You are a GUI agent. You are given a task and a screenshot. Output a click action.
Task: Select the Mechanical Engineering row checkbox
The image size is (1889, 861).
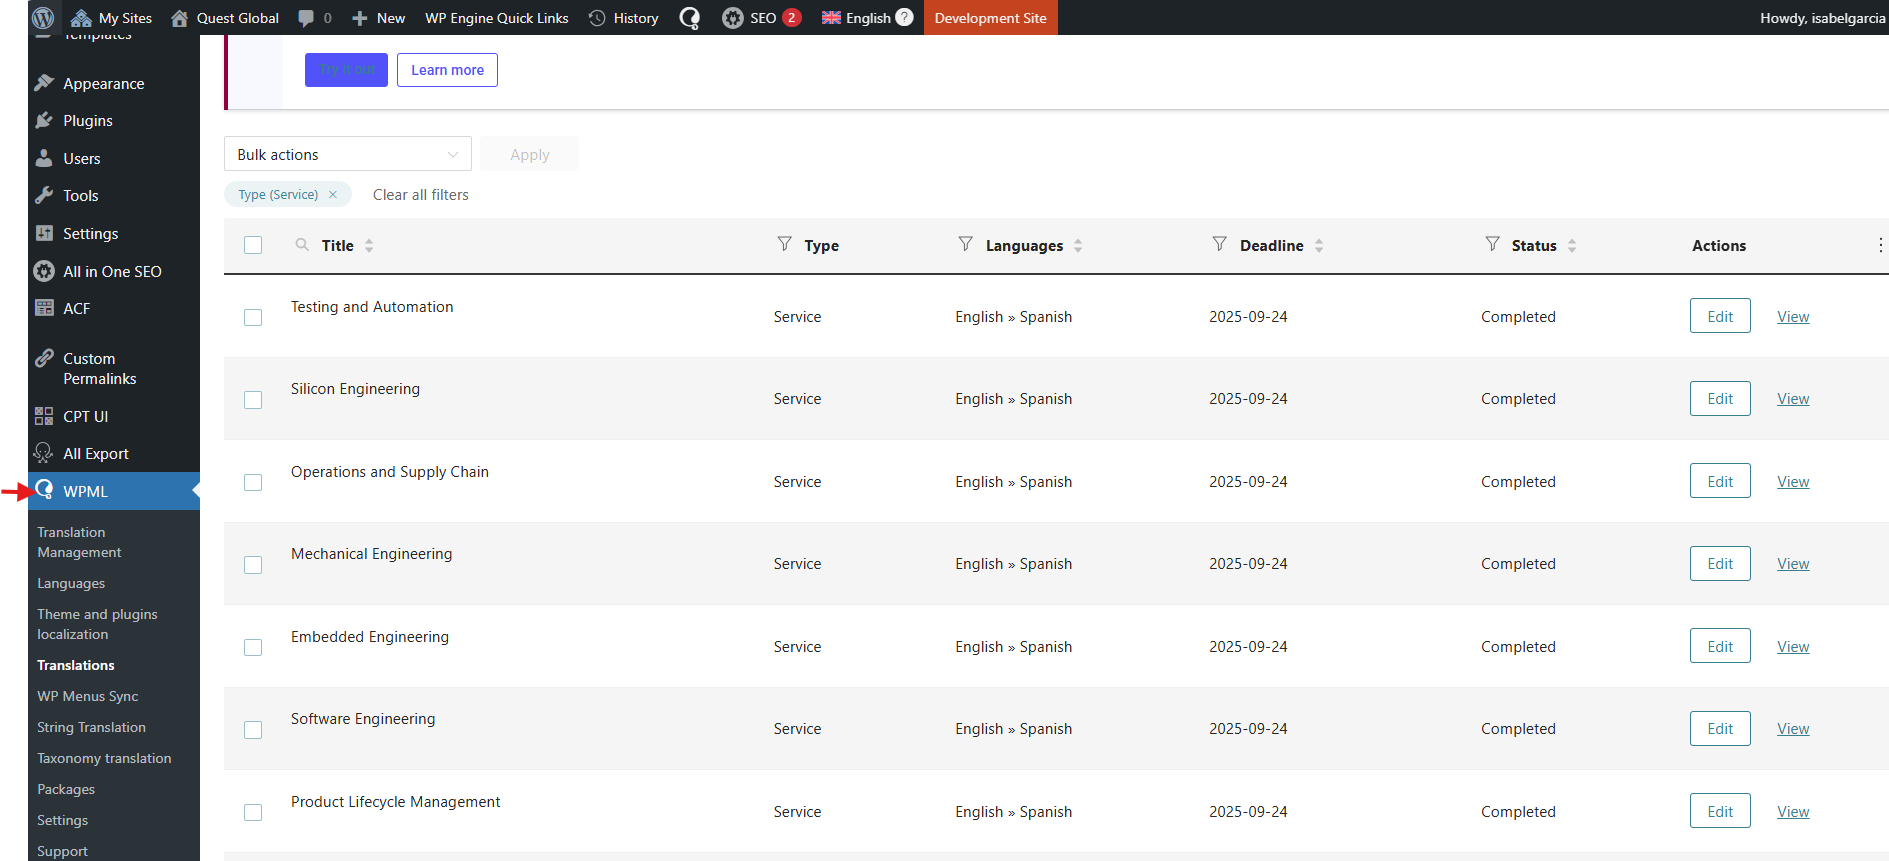click(253, 565)
